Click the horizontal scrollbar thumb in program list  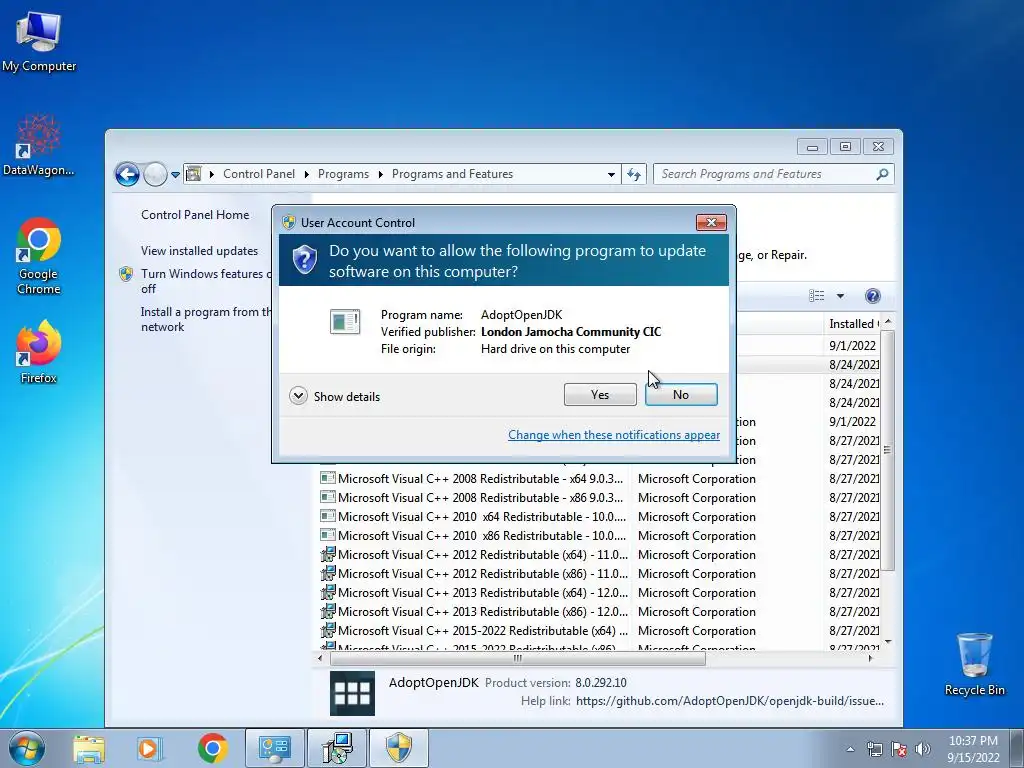[x=517, y=658]
